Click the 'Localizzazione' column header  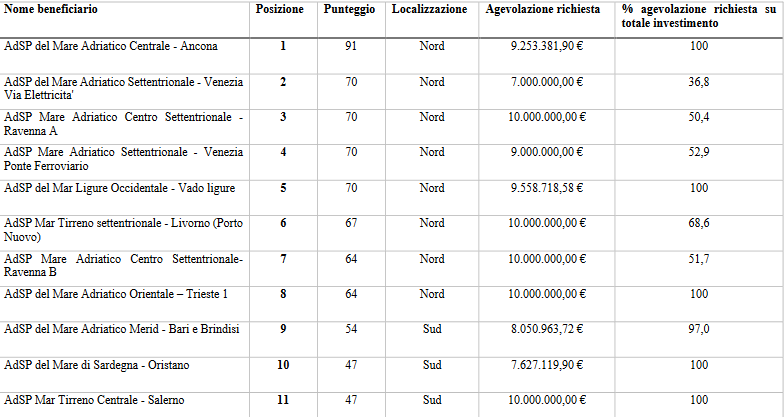click(x=431, y=9)
